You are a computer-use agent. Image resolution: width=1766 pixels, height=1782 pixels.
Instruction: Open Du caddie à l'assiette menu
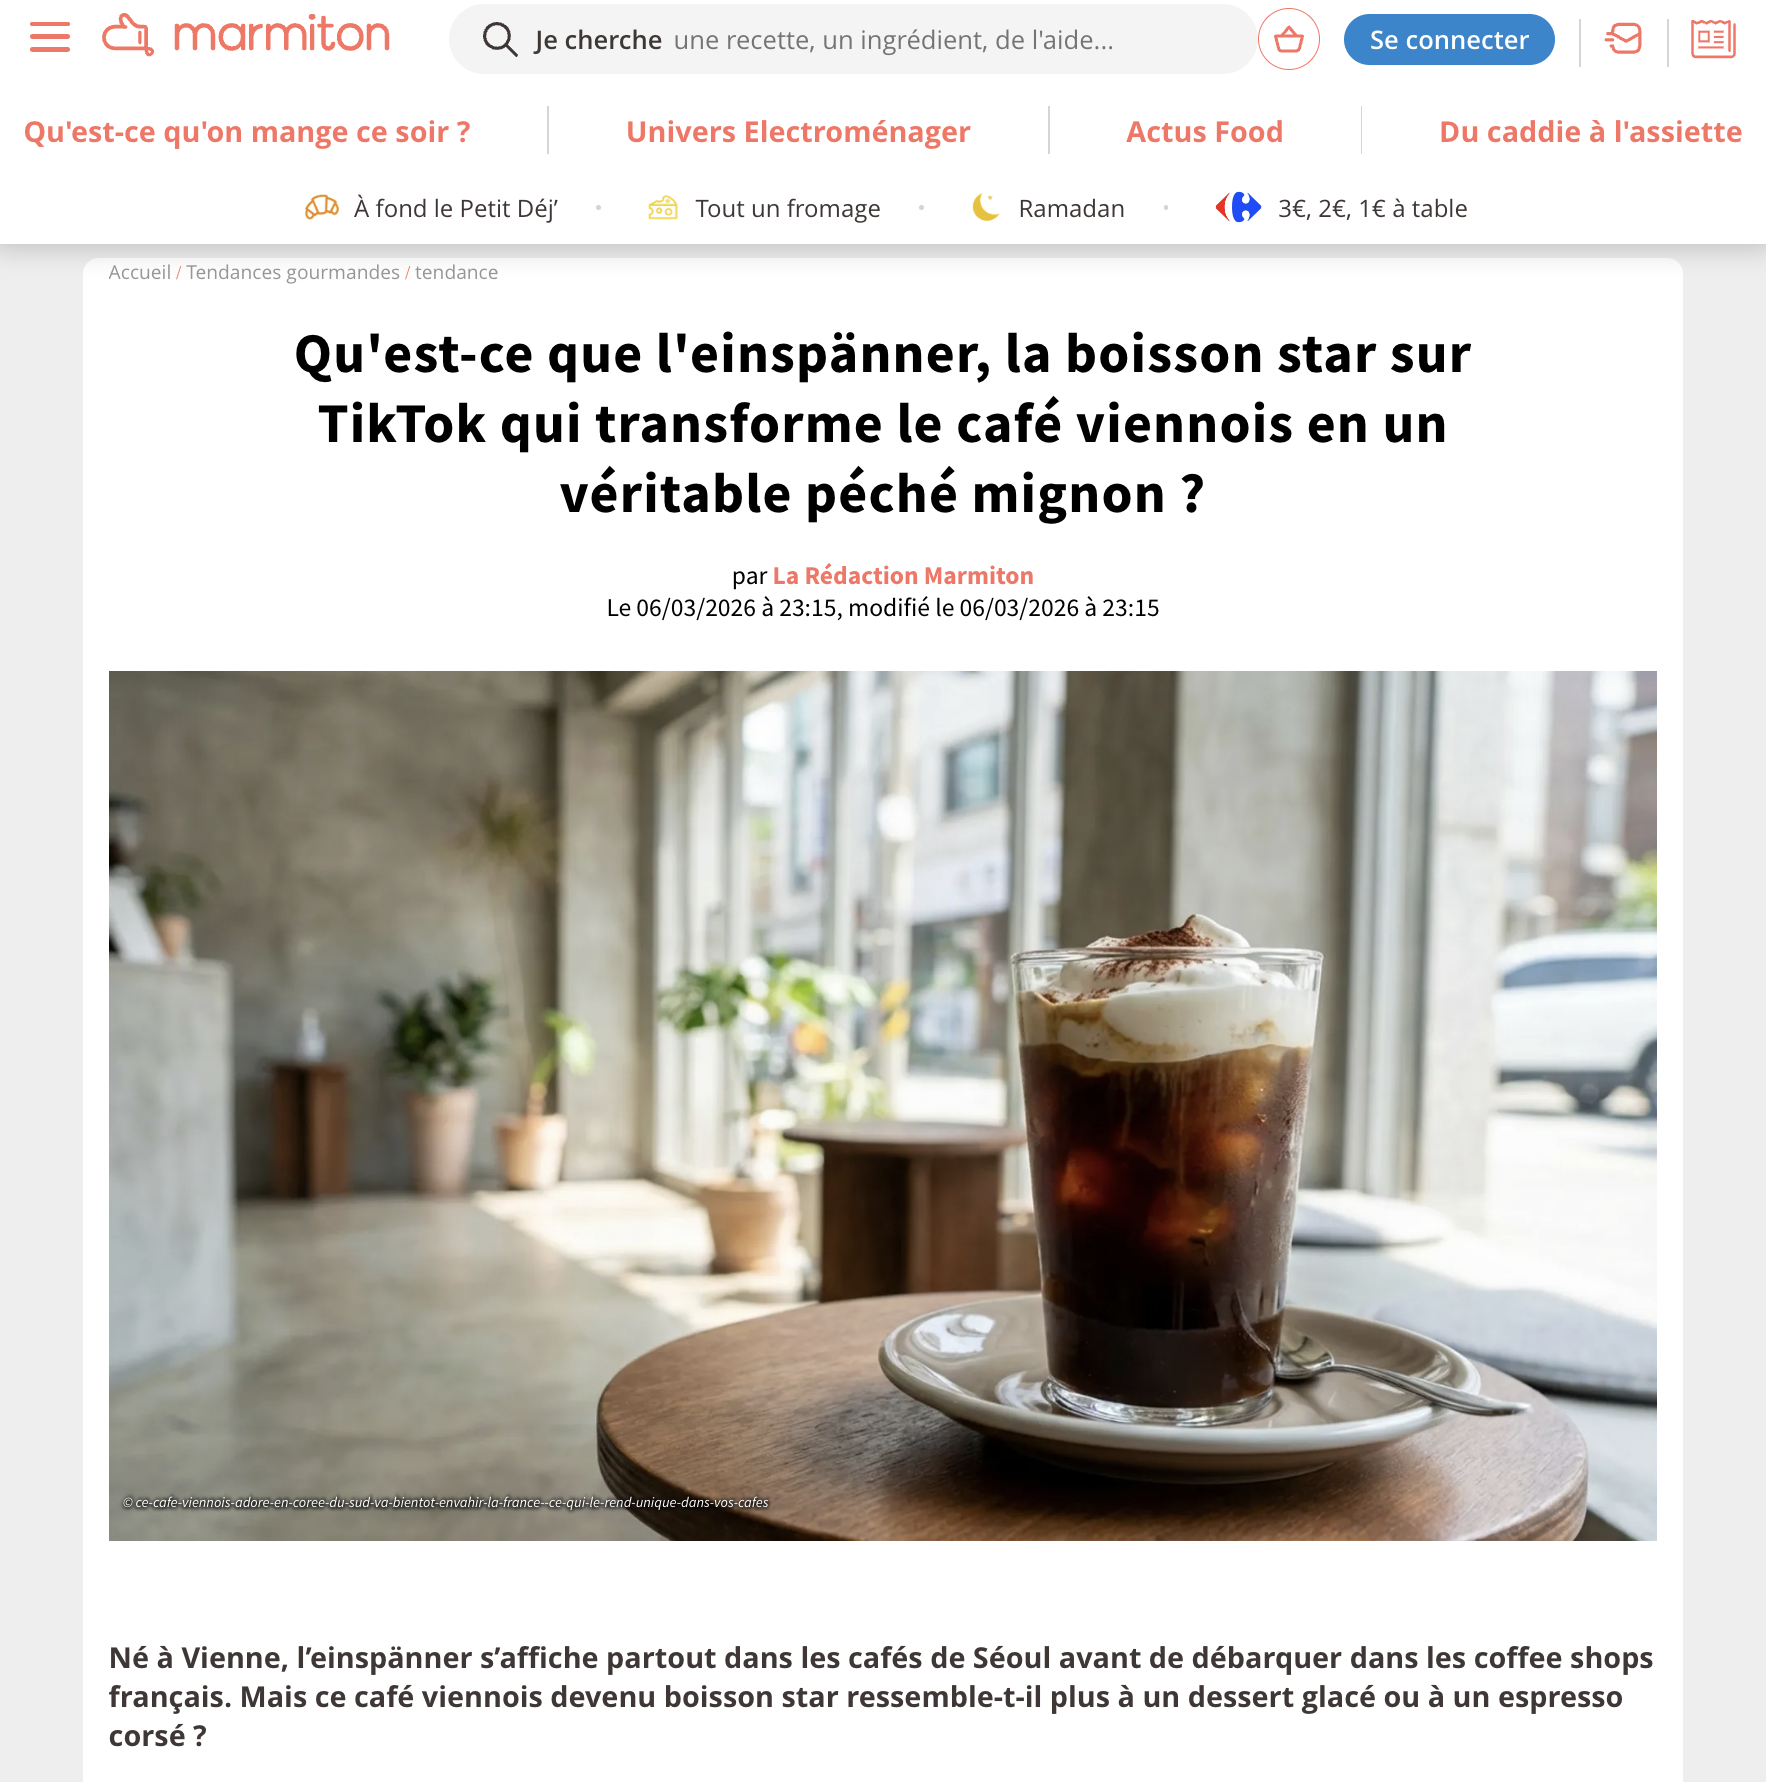pos(1590,132)
